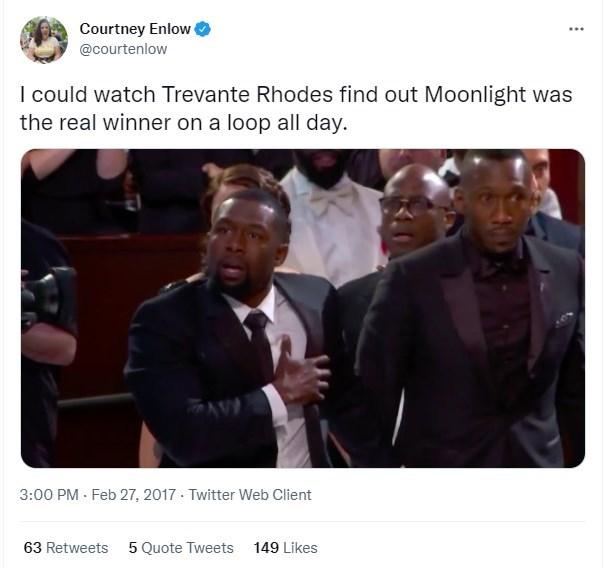Open the @courtenlow handle link
The image size is (605, 568).
(123, 49)
